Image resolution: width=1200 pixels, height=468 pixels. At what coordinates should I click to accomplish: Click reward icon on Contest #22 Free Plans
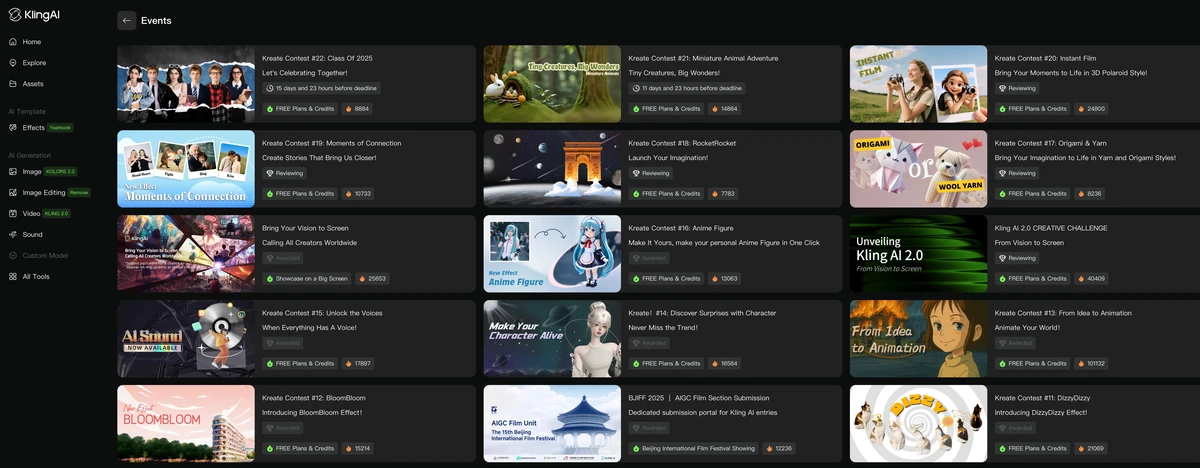(270, 109)
